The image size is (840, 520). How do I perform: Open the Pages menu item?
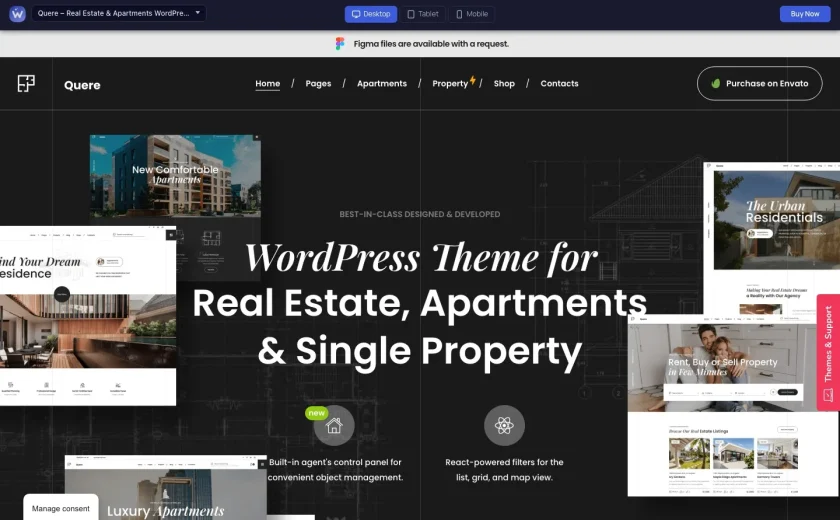(318, 84)
